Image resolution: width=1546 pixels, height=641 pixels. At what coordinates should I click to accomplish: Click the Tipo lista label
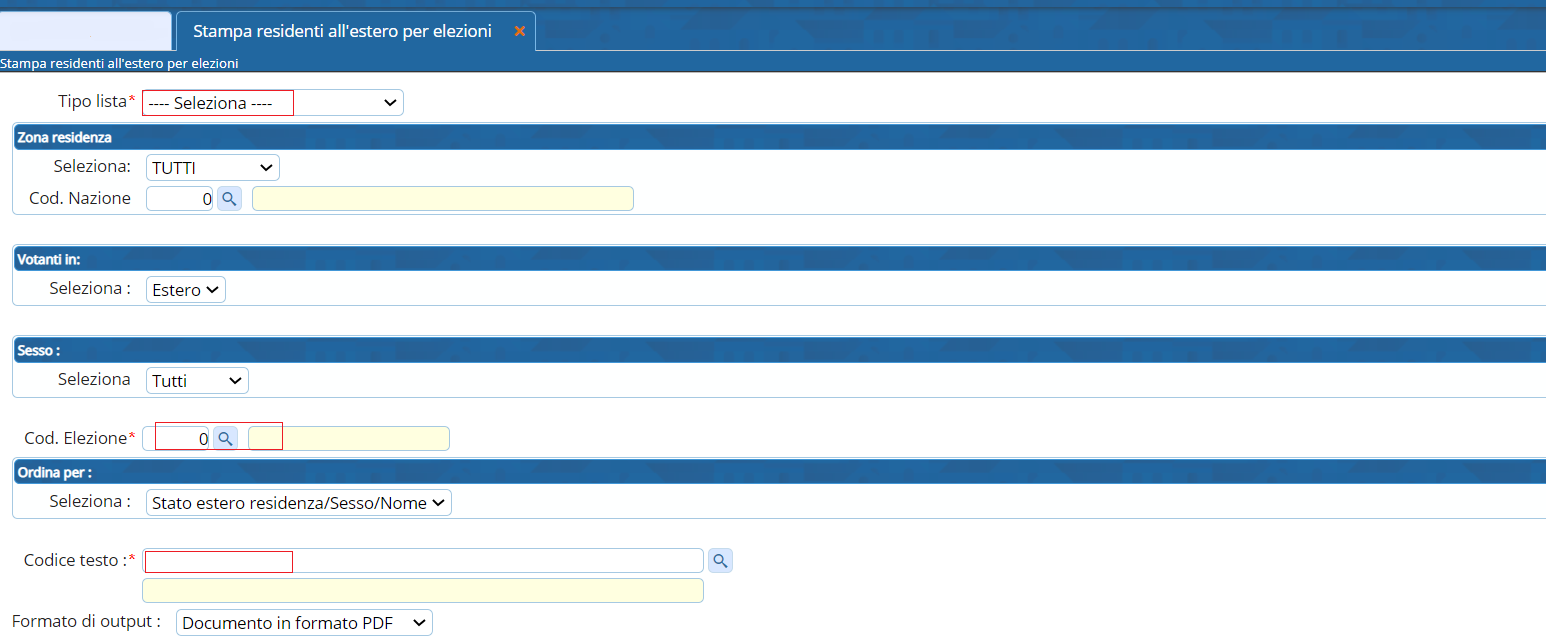point(96,101)
